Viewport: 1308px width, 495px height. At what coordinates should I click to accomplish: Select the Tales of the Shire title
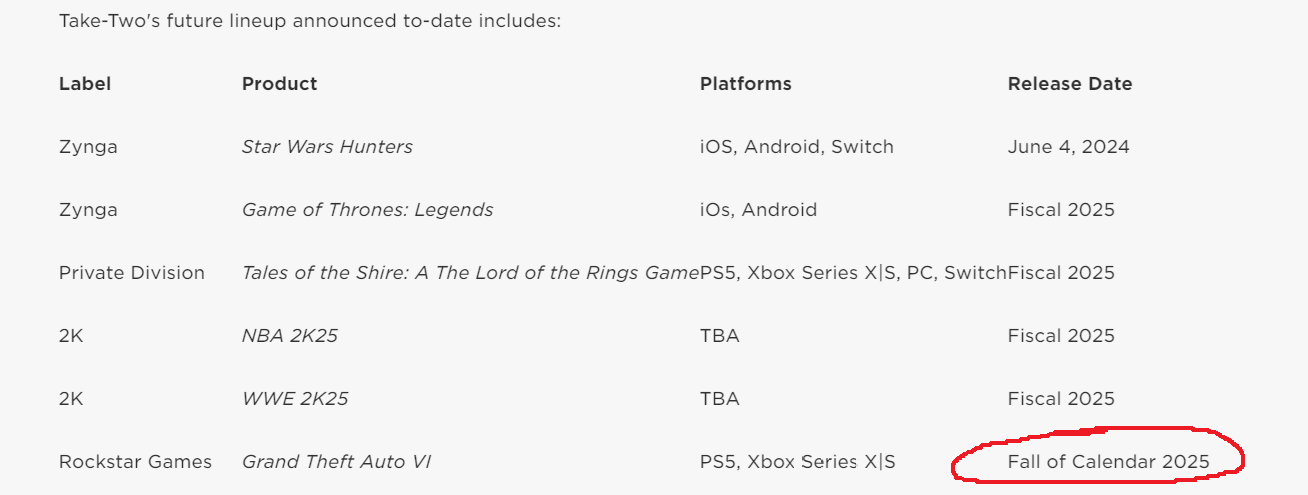[x=470, y=273]
